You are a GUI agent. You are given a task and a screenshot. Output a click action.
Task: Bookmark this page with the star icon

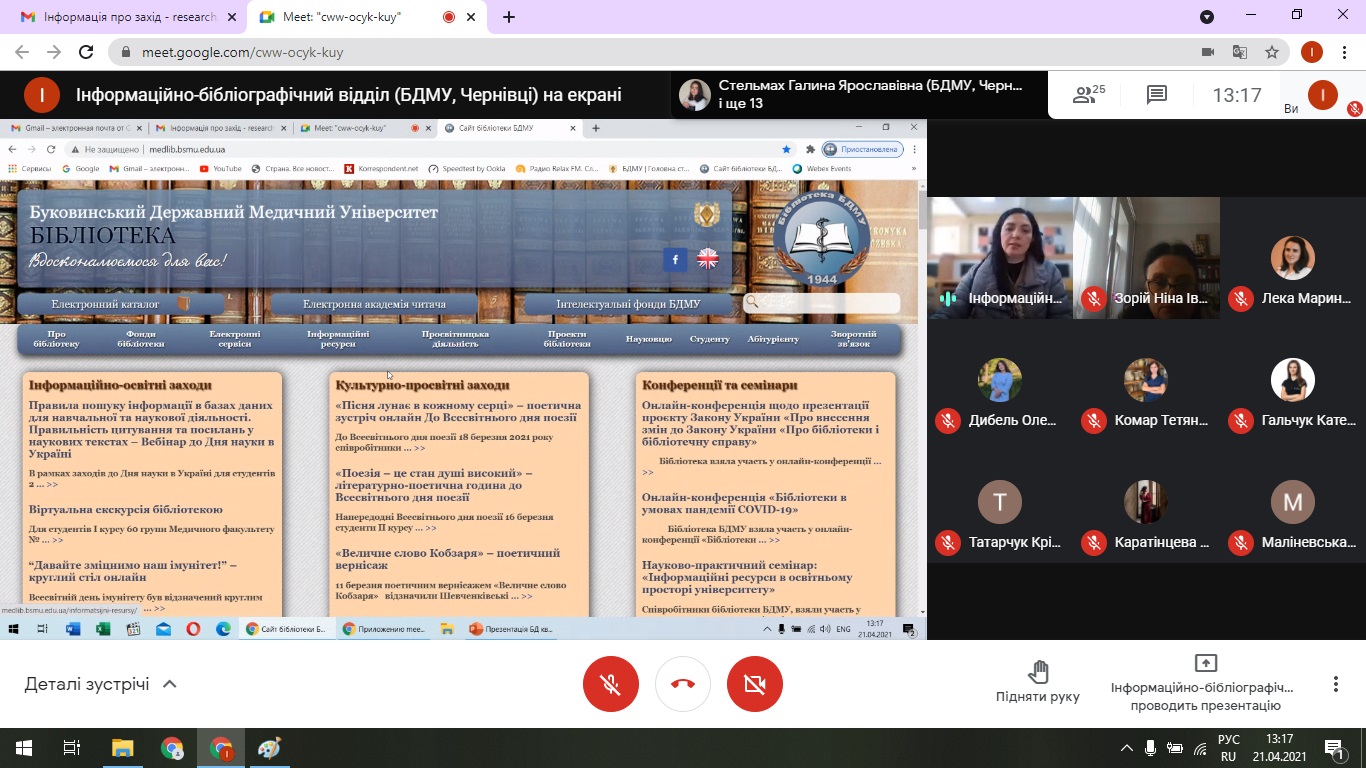click(1272, 52)
